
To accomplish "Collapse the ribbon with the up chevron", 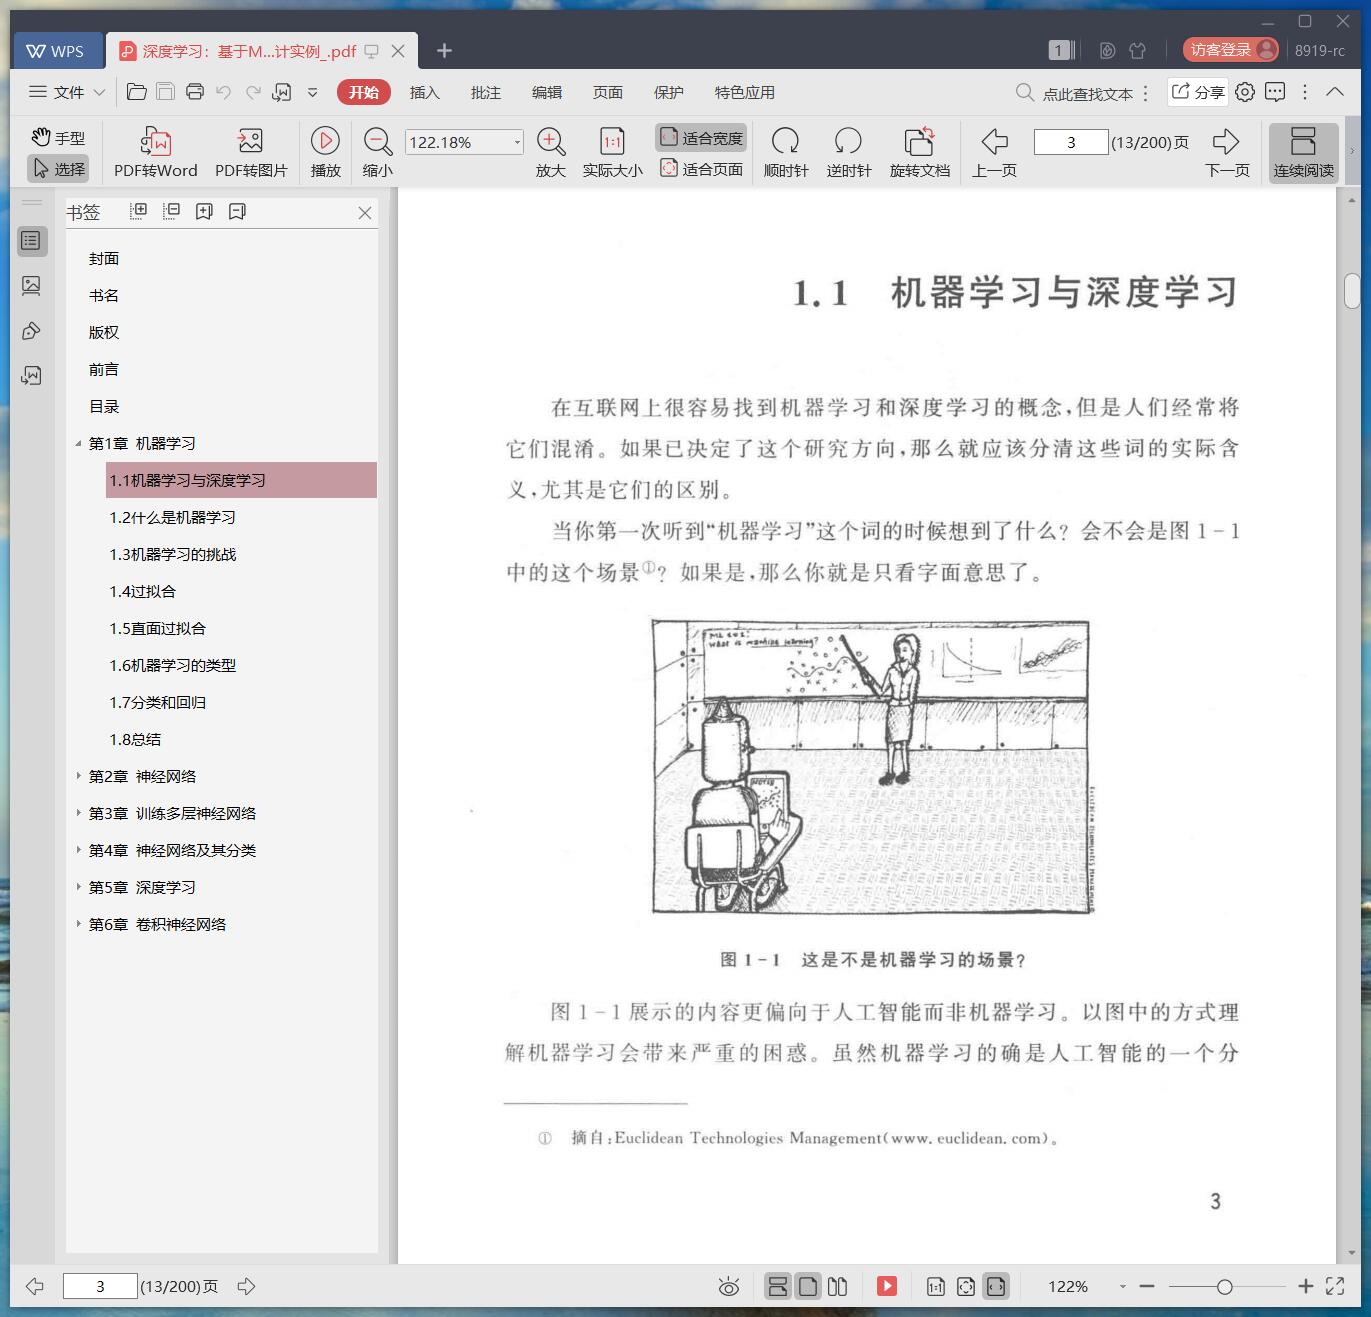I will tap(1335, 92).
